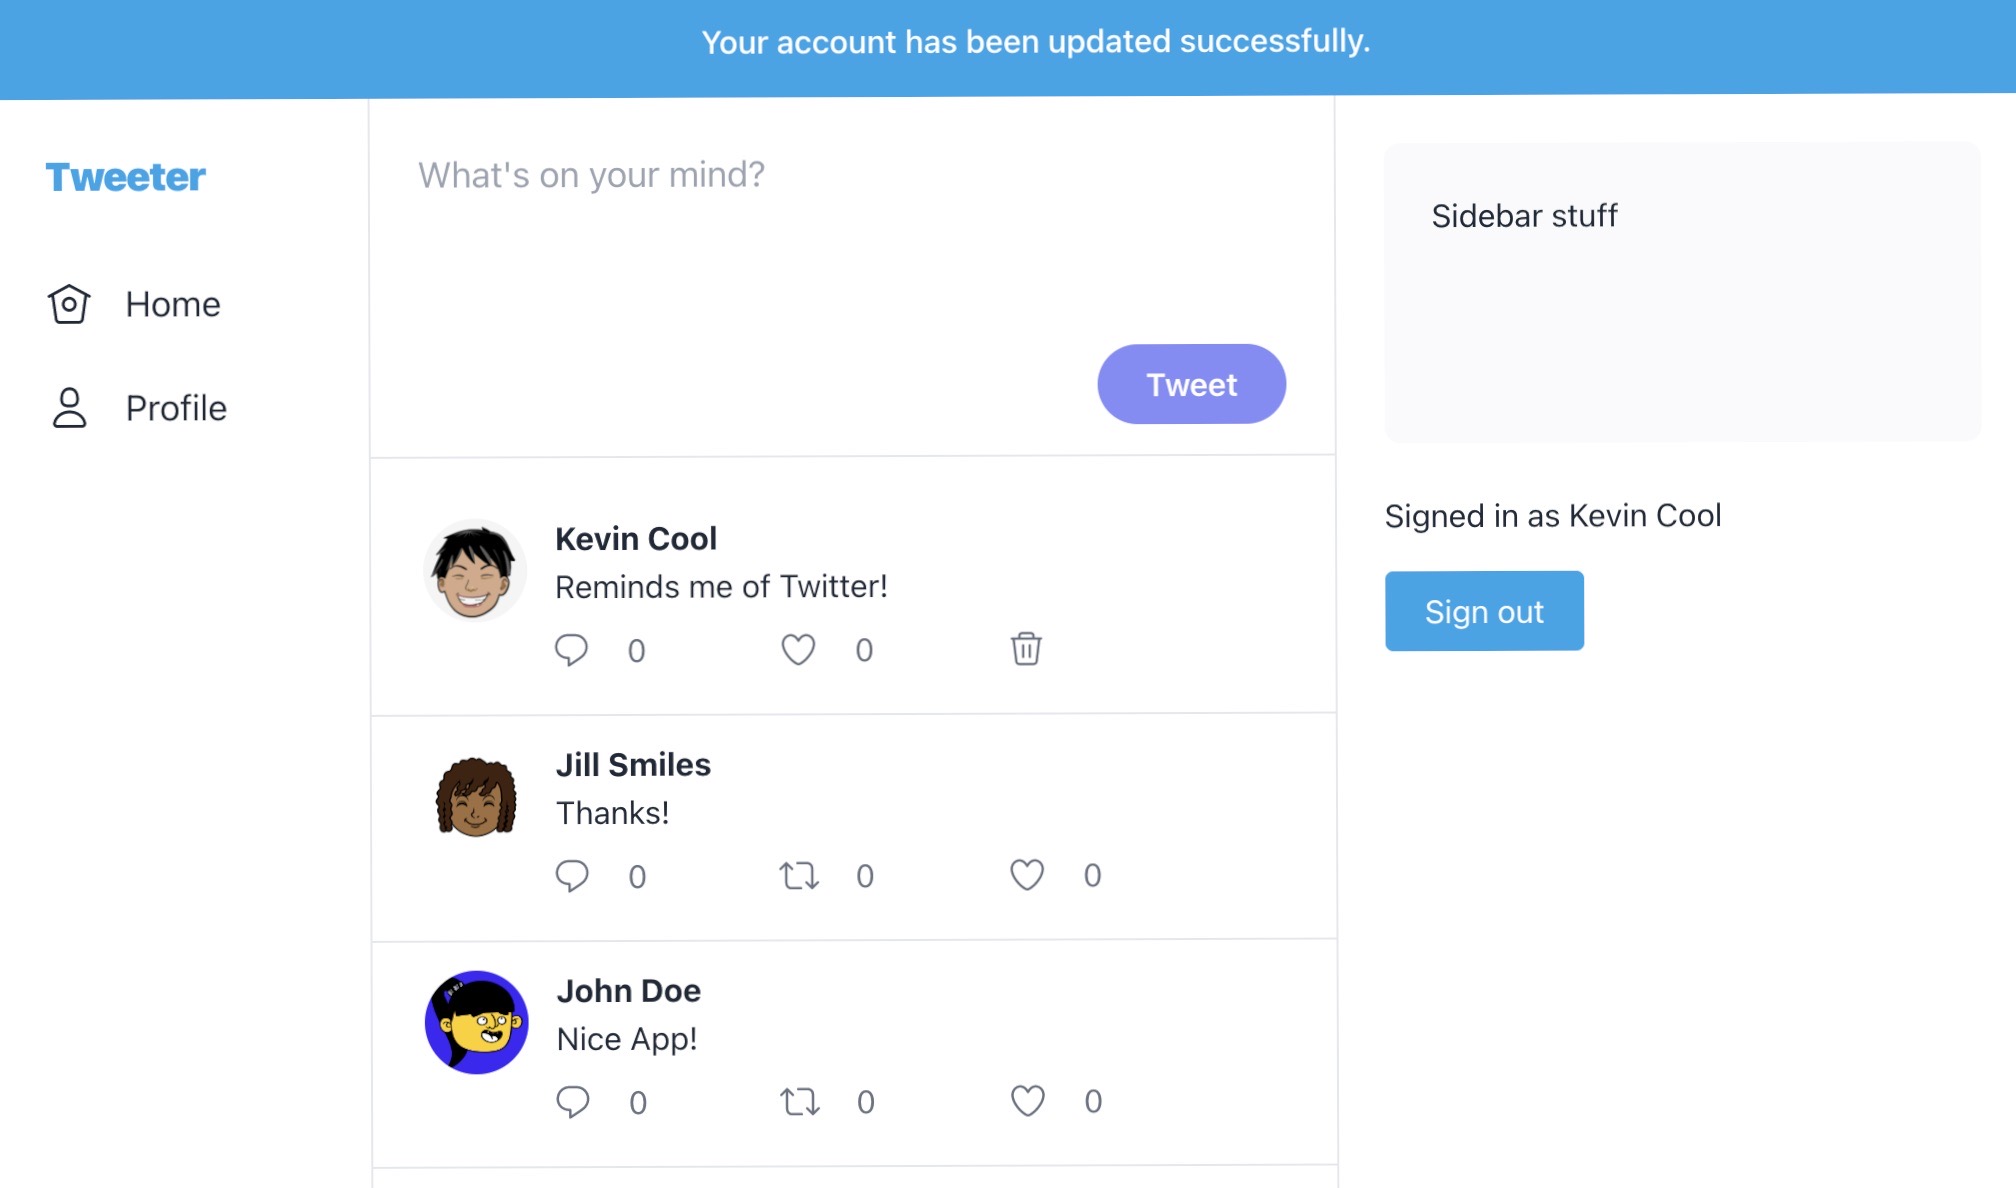
Task: Click the Sign out button
Action: coord(1484,610)
